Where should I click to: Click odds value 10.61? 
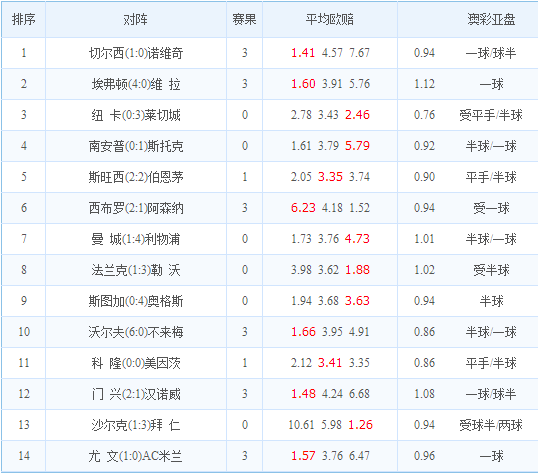pos(301,425)
